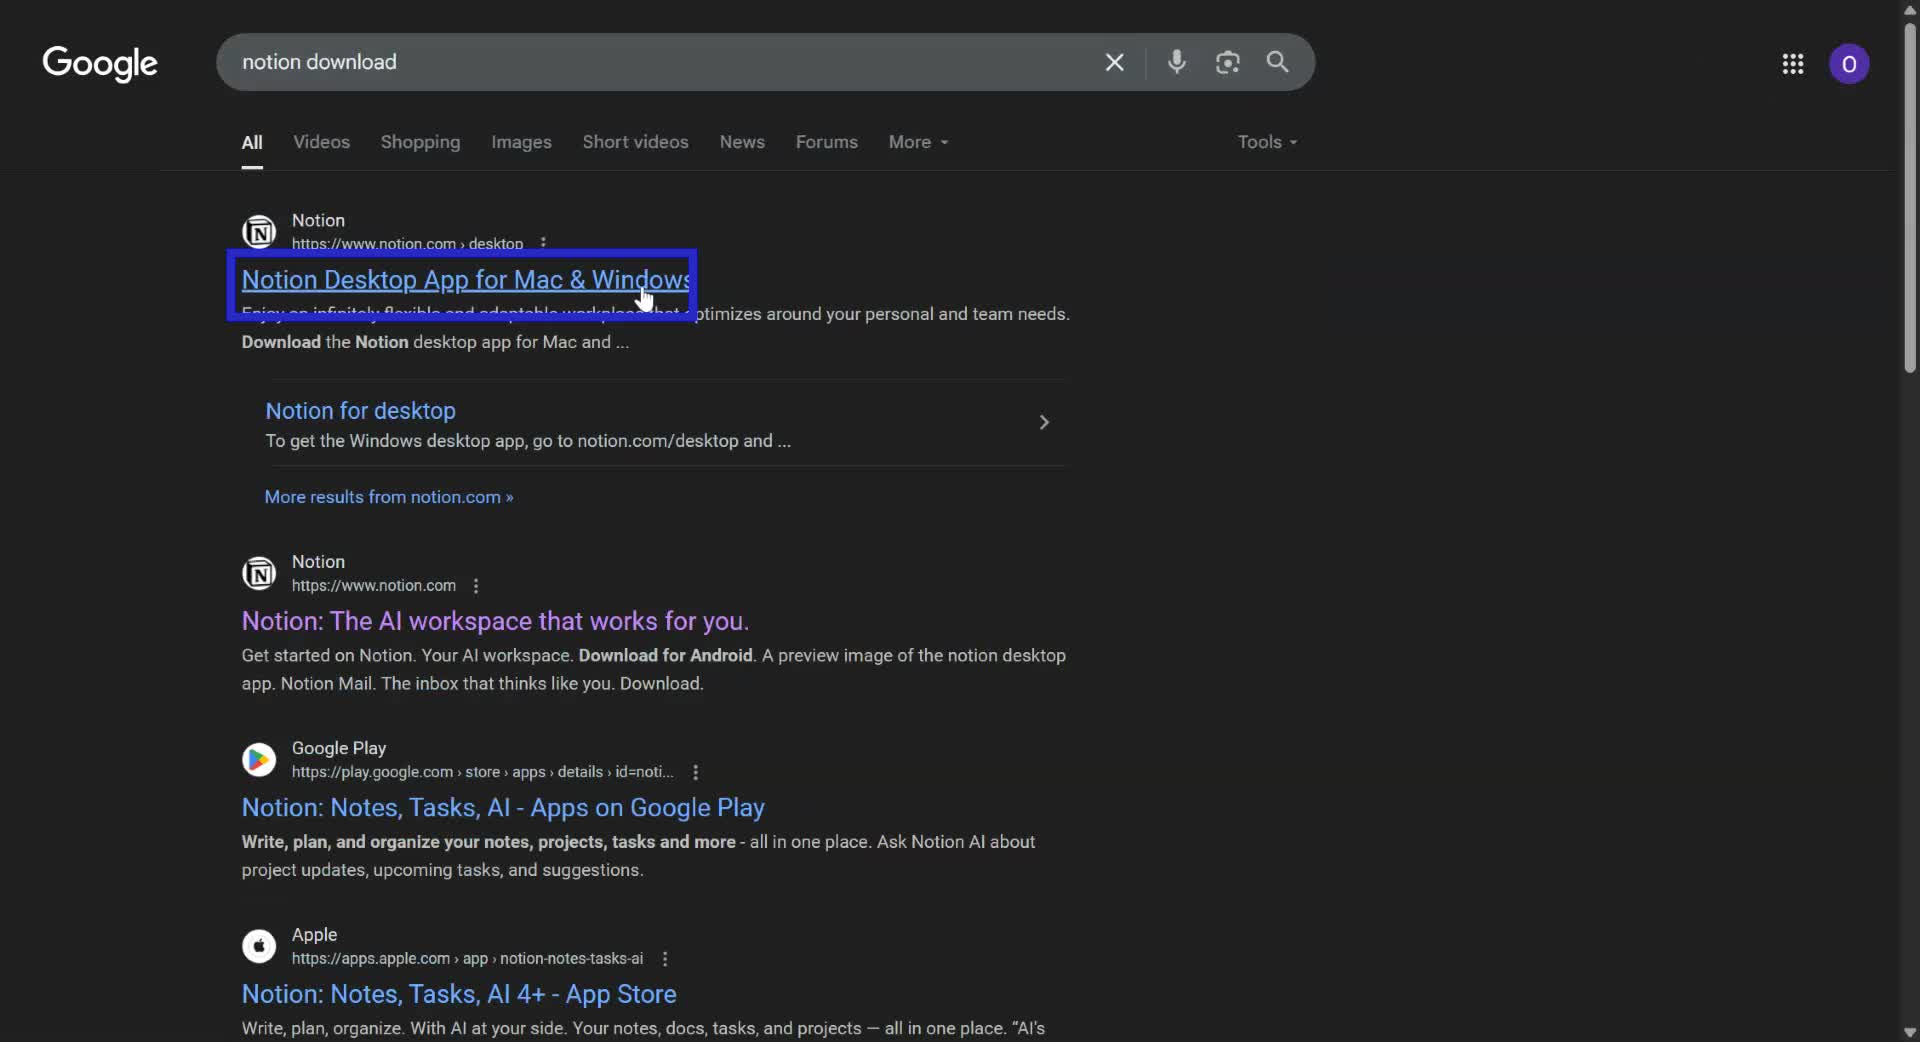Screen dimensions: 1920x1042
Task: Open the More tab dropdown
Action: 915,142
